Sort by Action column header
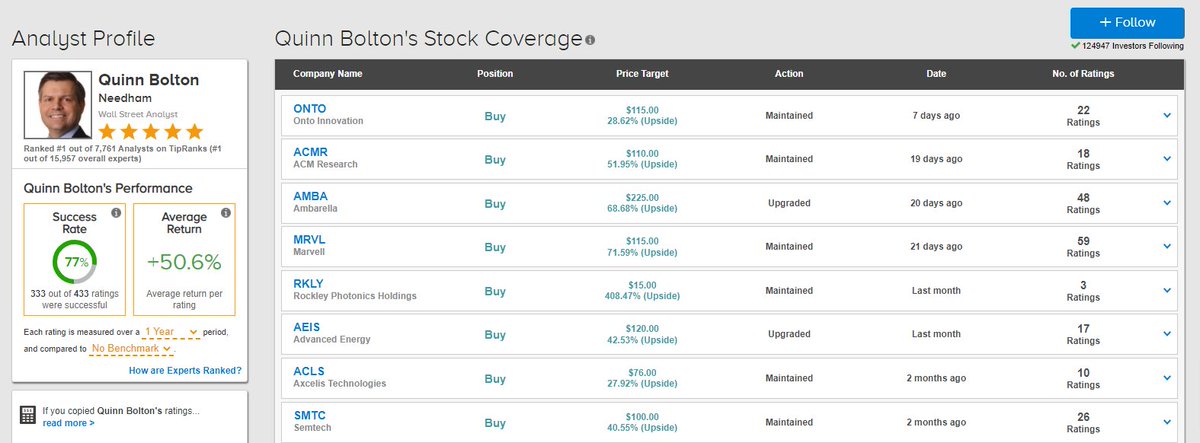The image size is (1200, 443). coord(789,74)
